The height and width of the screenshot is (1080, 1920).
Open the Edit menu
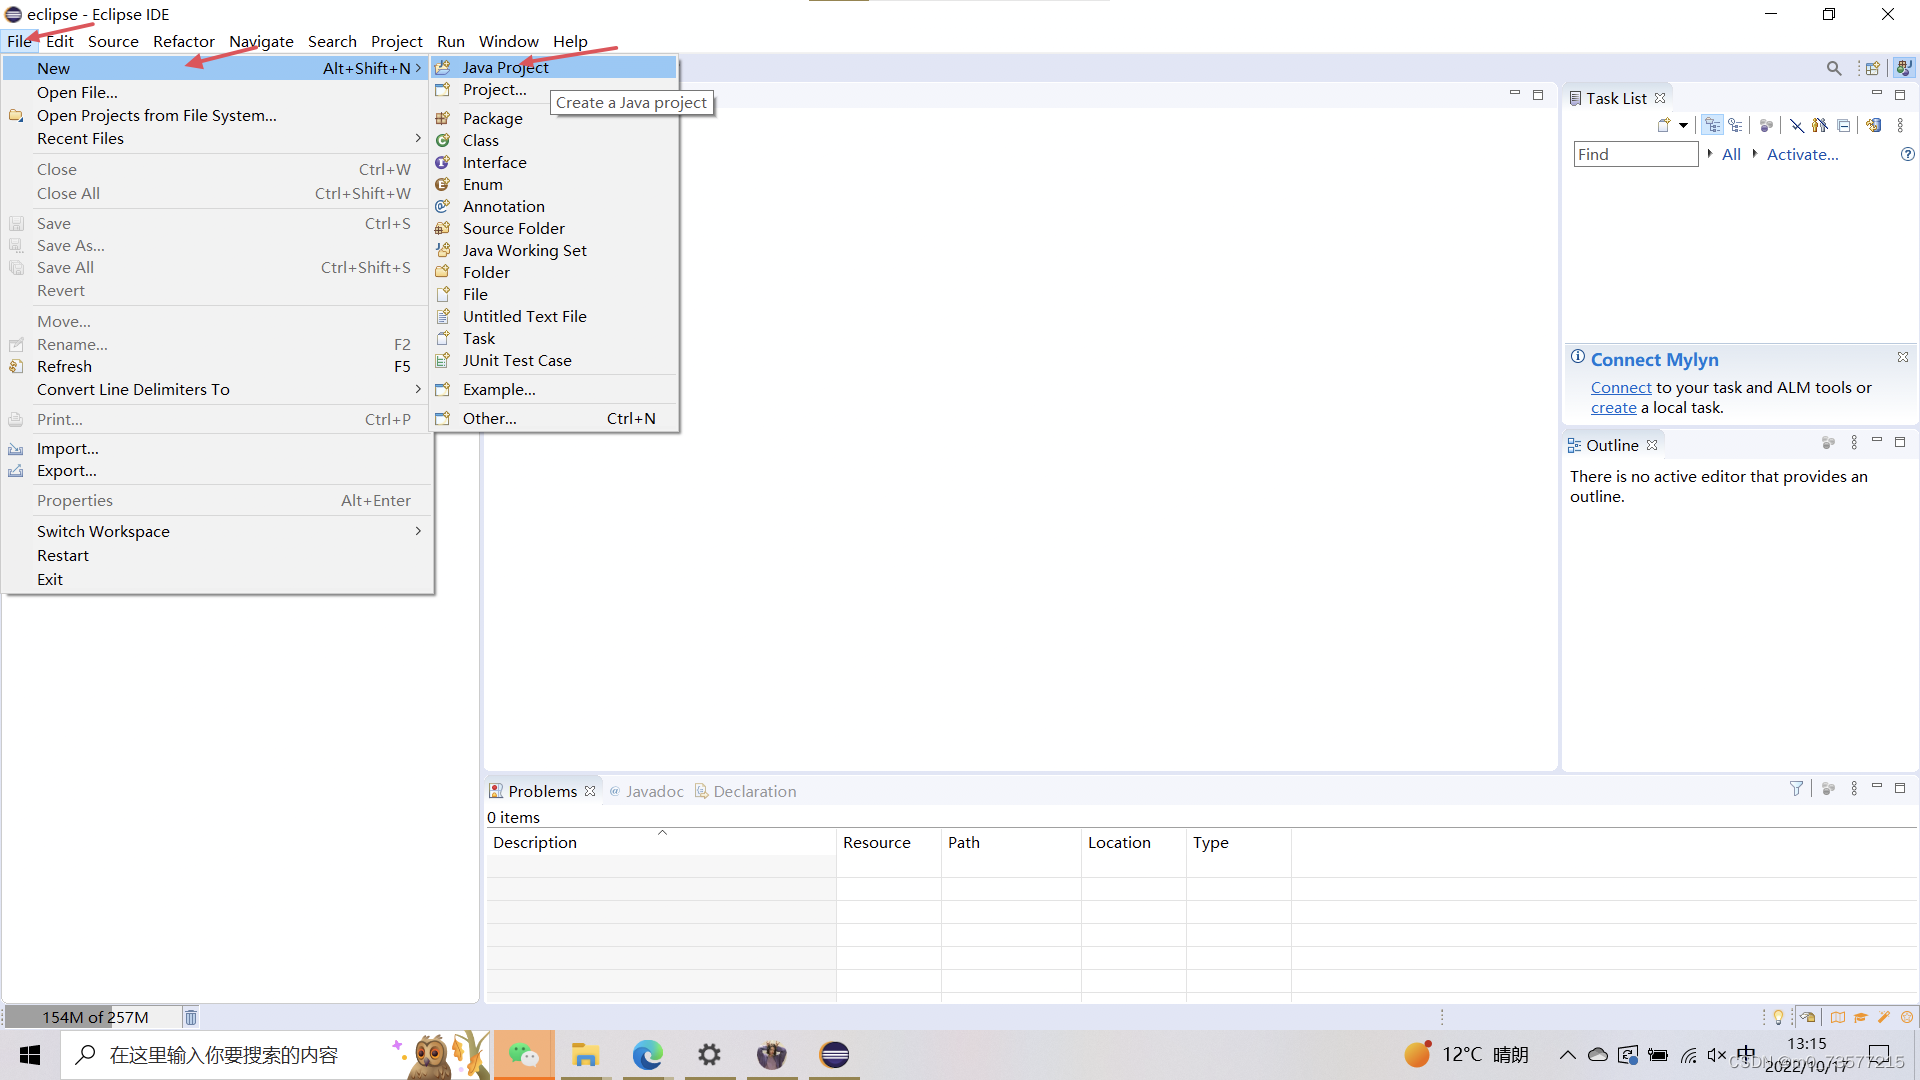pyautogui.click(x=60, y=41)
